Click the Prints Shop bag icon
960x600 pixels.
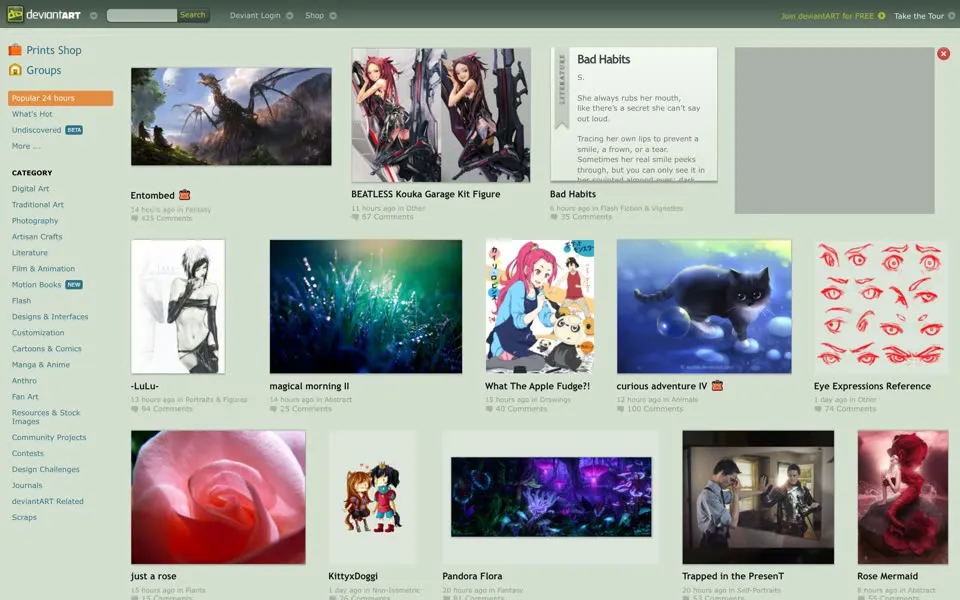click(x=15, y=50)
